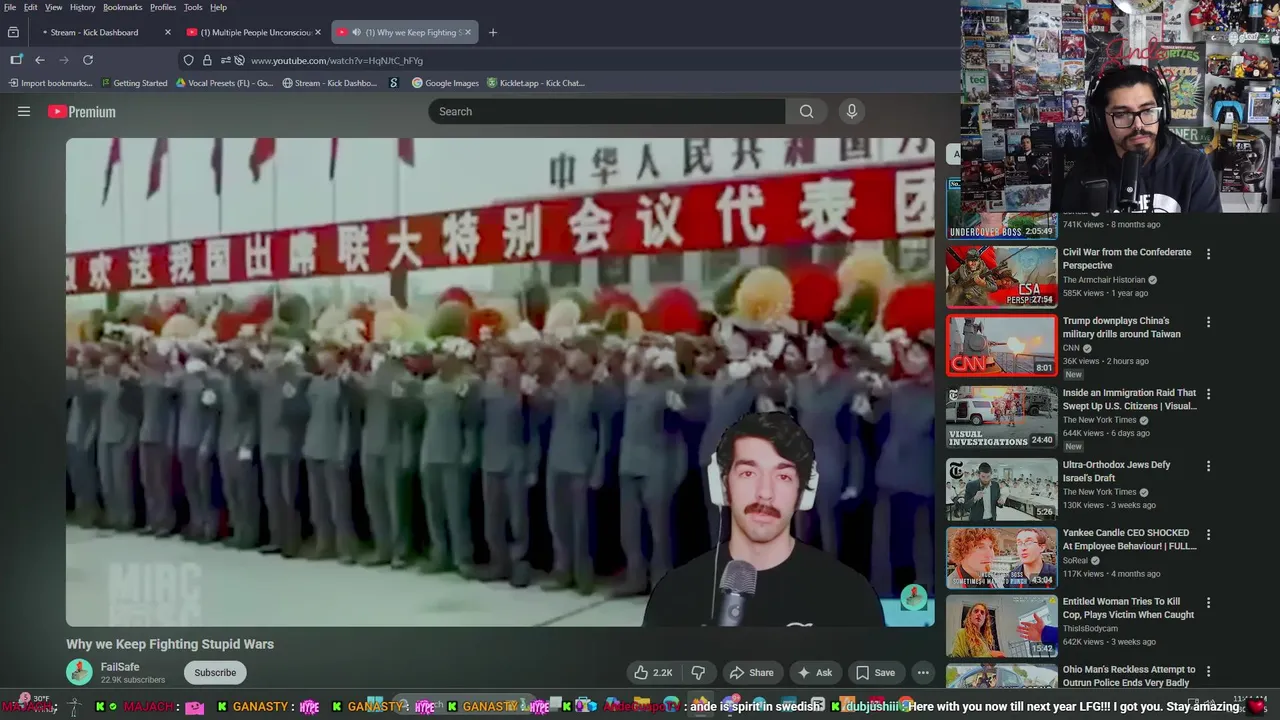Image resolution: width=1280 pixels, height=720 pixels.
Task: Go forward one page in the browser
Action: coord(64,60)
